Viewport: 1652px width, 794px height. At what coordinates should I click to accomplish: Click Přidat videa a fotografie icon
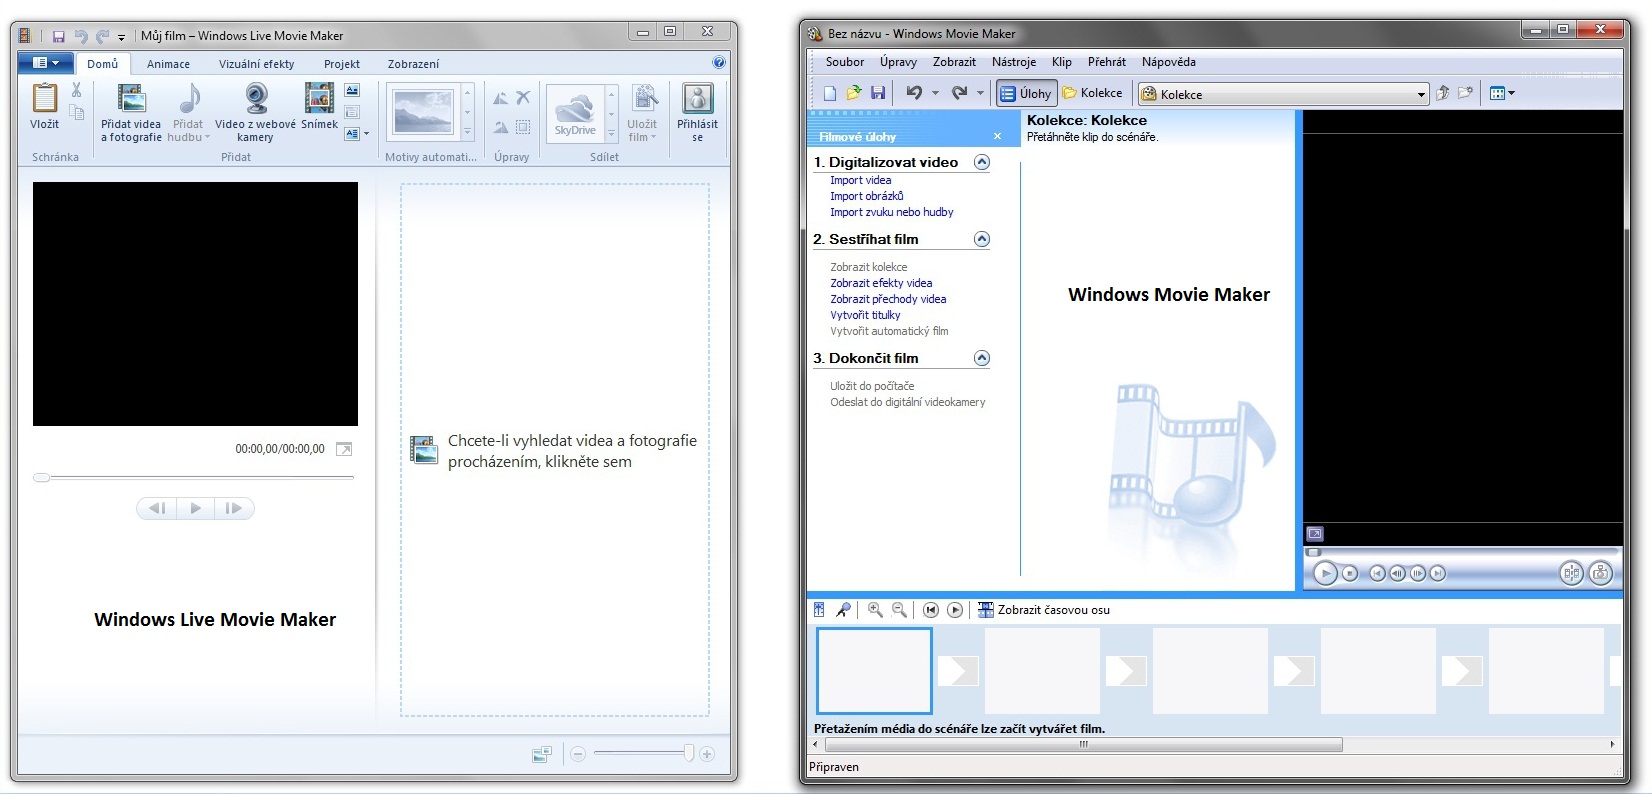click(131, 99)
